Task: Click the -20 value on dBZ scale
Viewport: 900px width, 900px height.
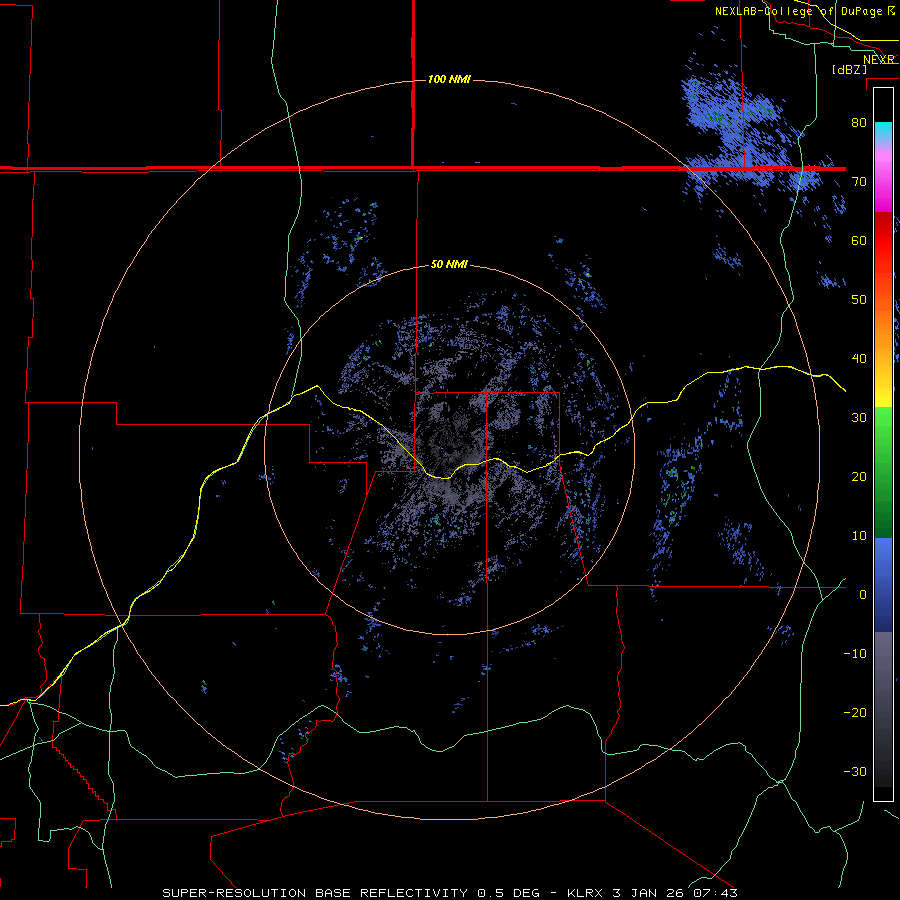Action: click(x=855, y=713)
